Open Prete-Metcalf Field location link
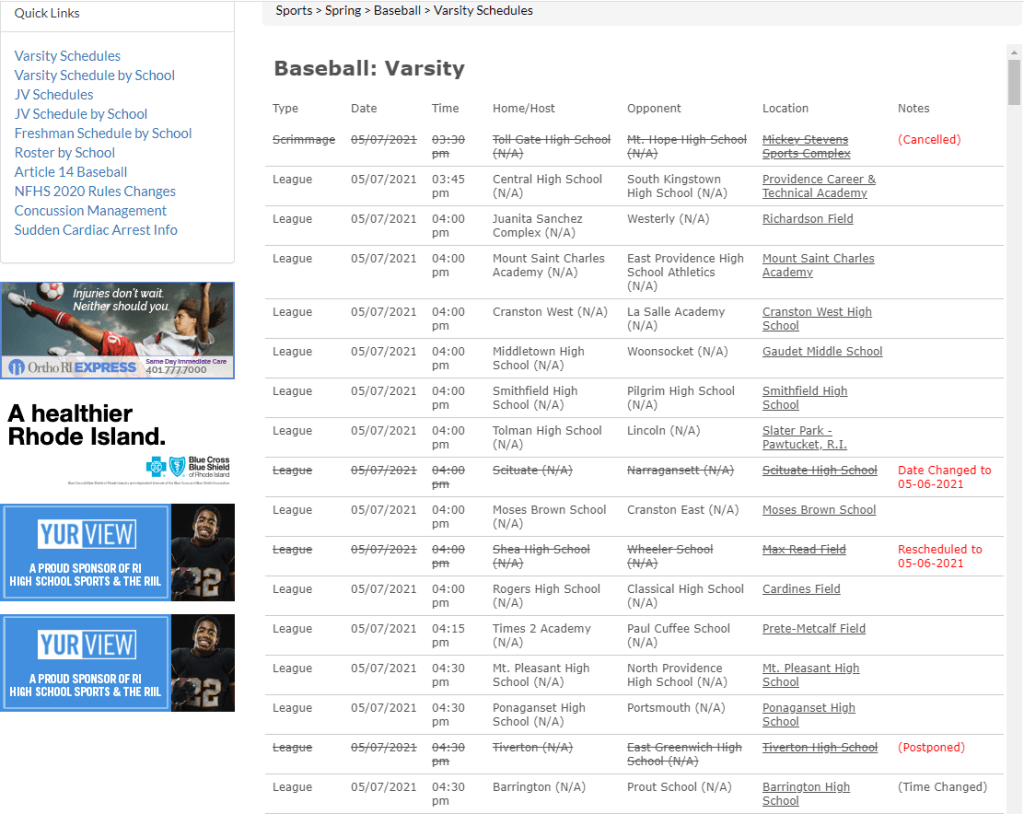 (814, 629)
